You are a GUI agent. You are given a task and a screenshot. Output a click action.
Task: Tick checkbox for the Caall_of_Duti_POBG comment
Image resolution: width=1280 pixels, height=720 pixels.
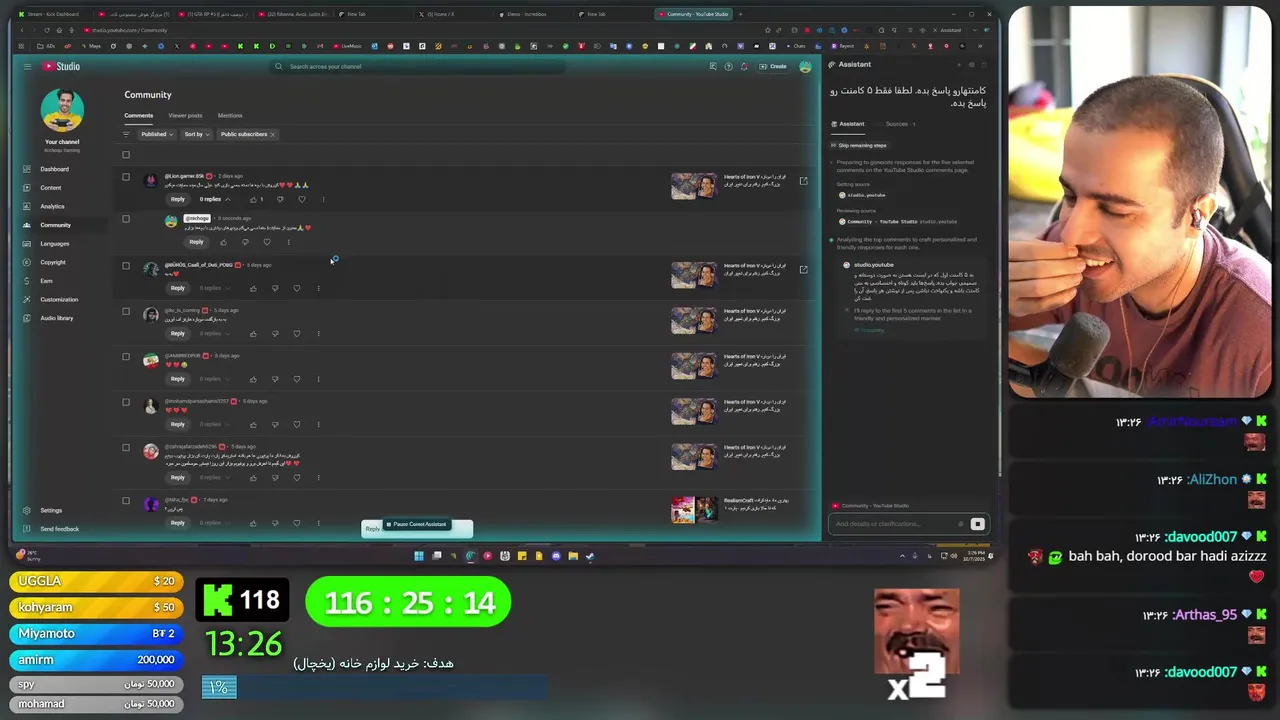126,266
